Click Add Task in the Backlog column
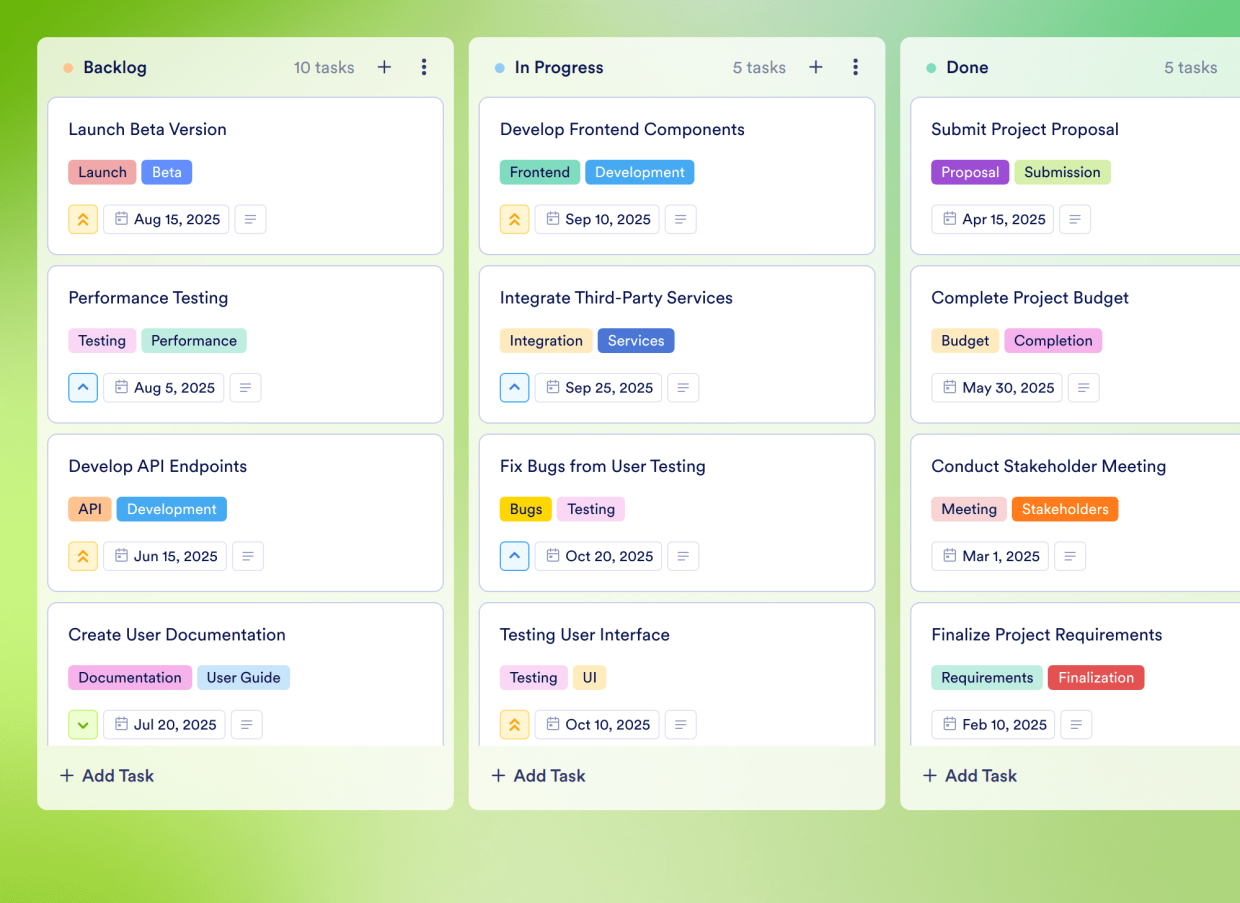Screen dimensions: 1240x903 pyautogui.click(x=106, y=775)
